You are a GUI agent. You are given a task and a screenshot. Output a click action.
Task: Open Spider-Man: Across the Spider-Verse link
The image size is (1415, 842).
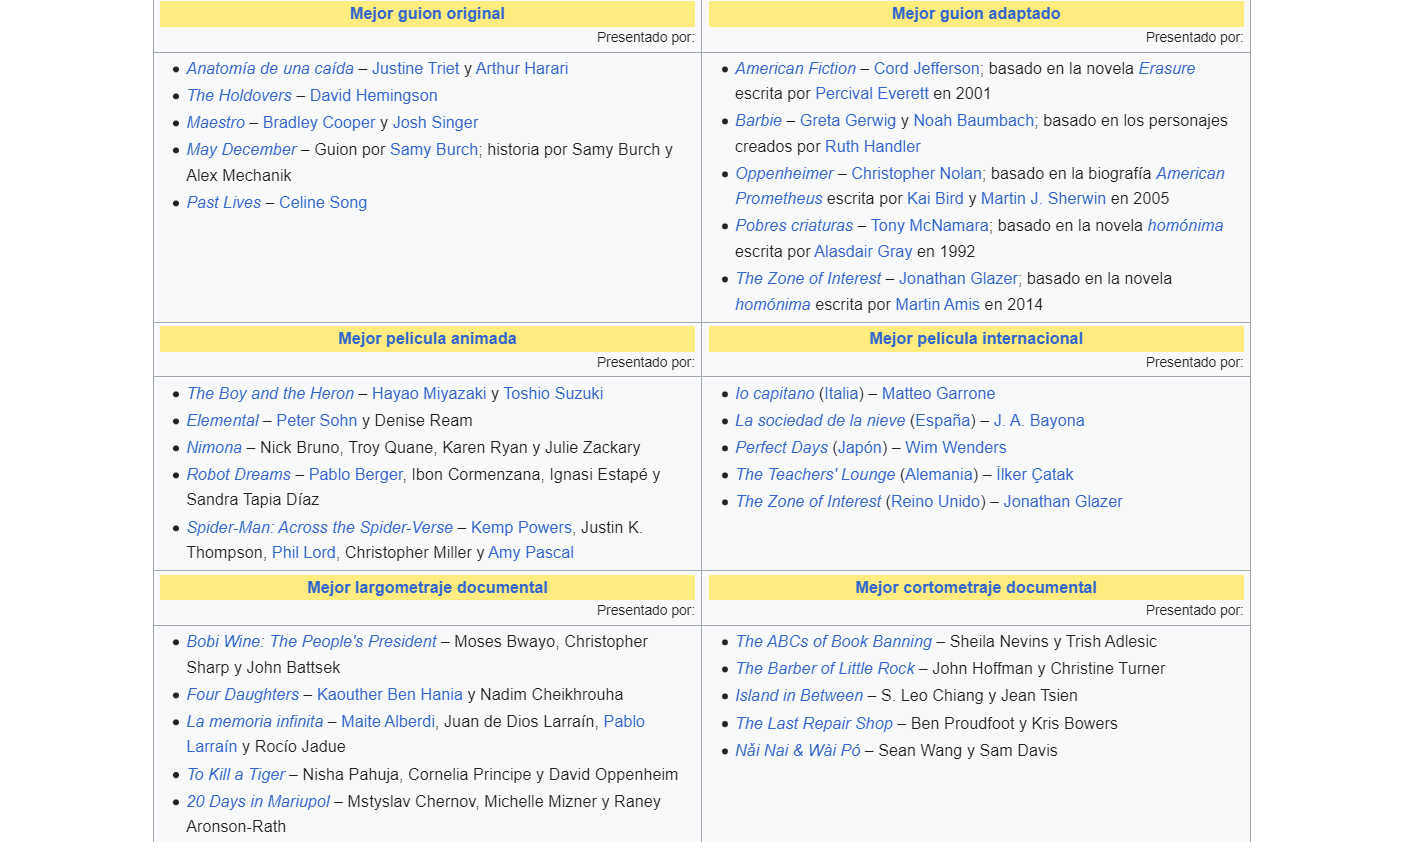[x=320, y=528]
